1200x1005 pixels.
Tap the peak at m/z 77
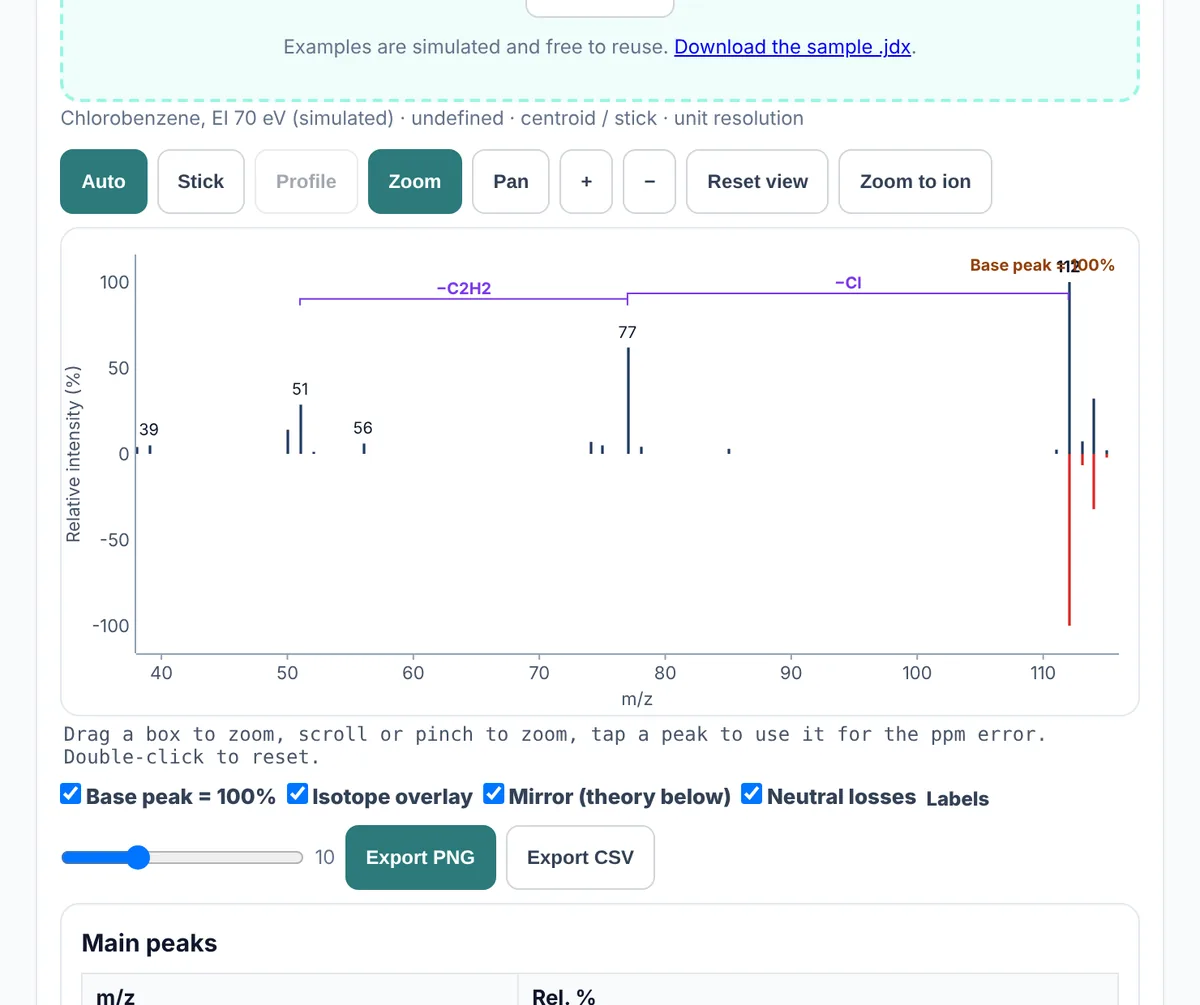pos(628,400)
